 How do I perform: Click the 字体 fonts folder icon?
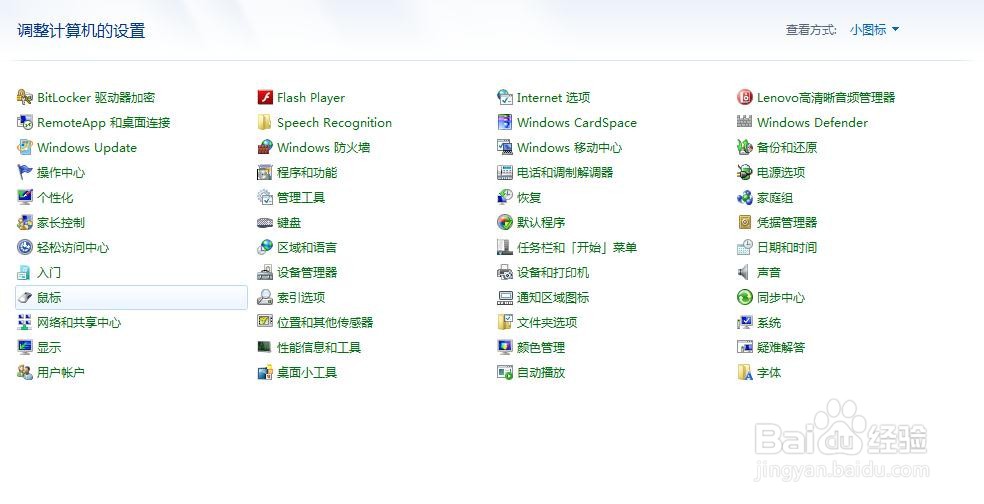745,372
